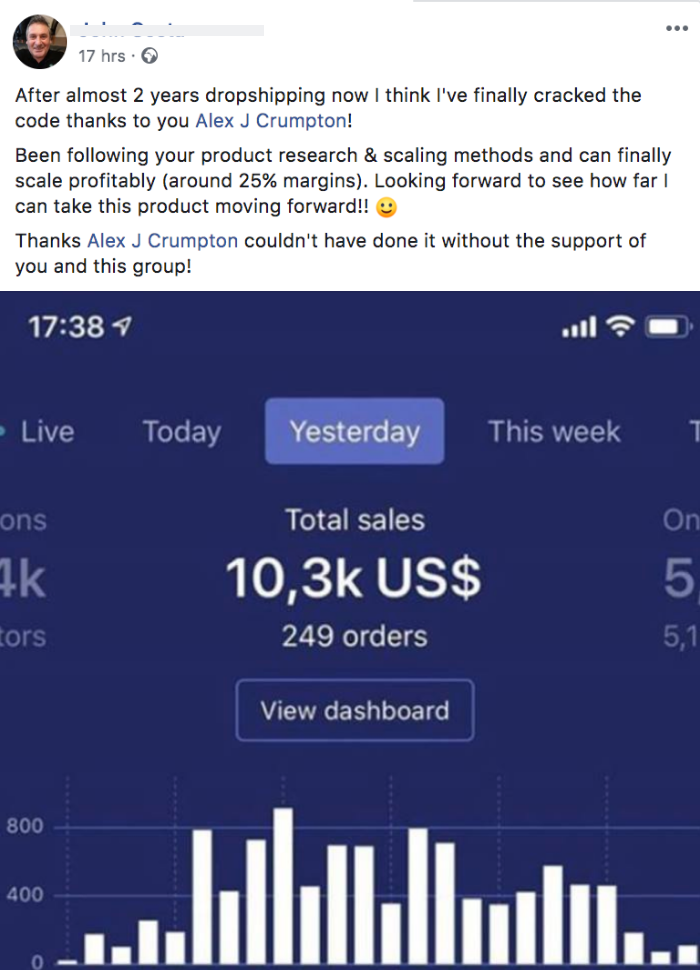This screenshot has height=970, width=700.
Task: Tap the location arrow icon beside 17:38
Action: 124,325
